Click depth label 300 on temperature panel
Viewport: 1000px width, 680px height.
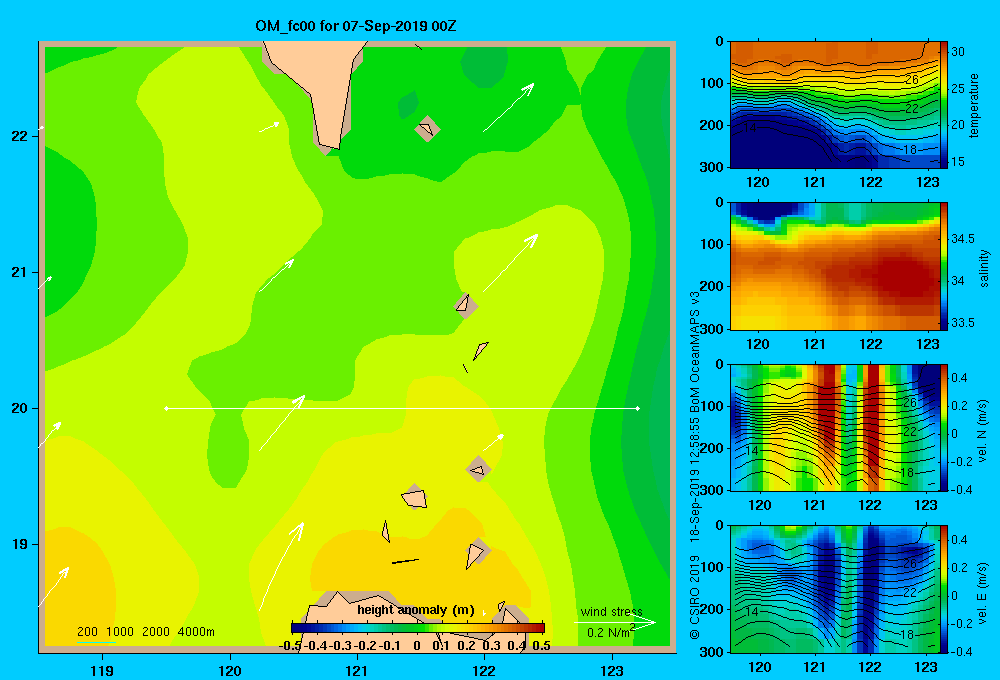coord(712,166)
